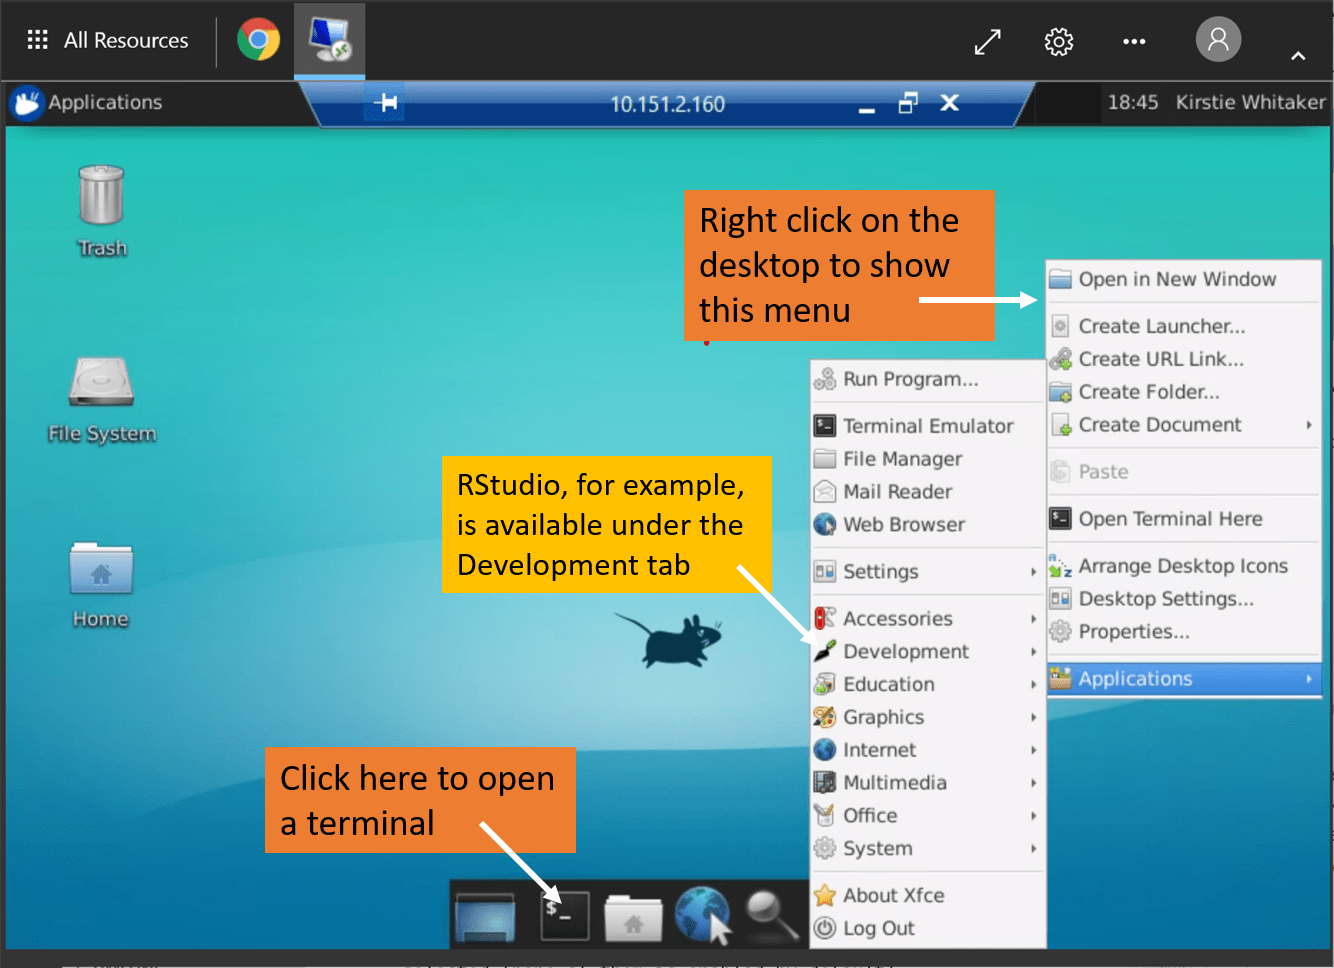Open Desktop Settings... from the menu
Screen dimensions: 1334x968
(x=1184, y=599)
